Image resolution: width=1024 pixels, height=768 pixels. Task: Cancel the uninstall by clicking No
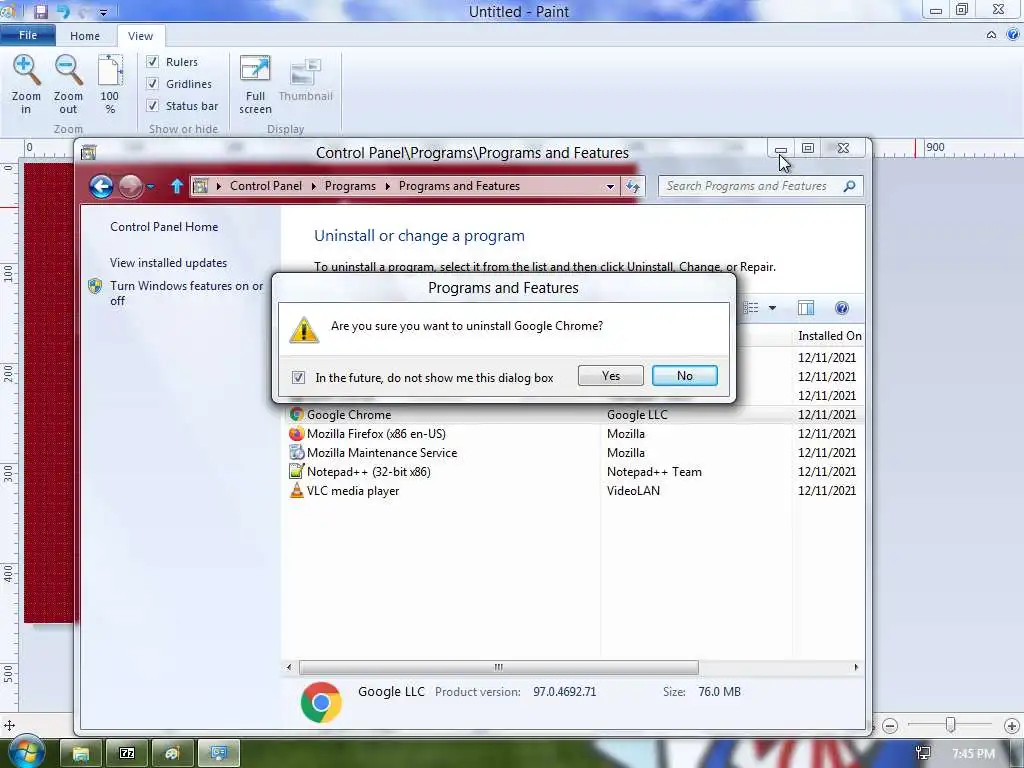684,376
